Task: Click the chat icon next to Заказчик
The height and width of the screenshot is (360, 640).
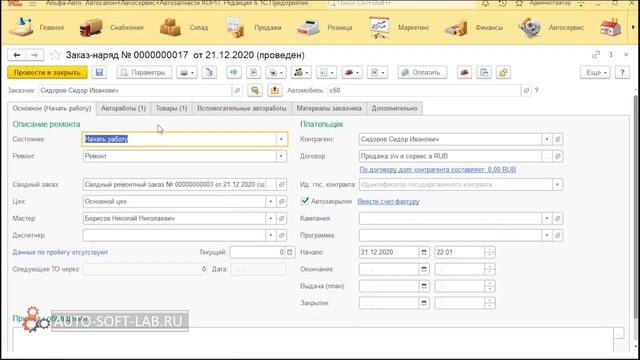Action: (255, 90)
